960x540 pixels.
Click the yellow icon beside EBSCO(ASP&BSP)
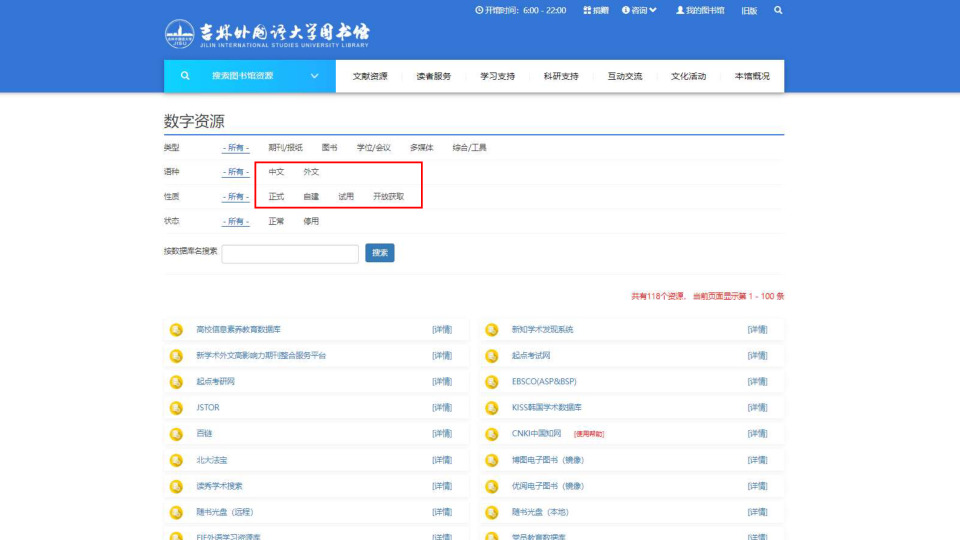pos(492,382)
